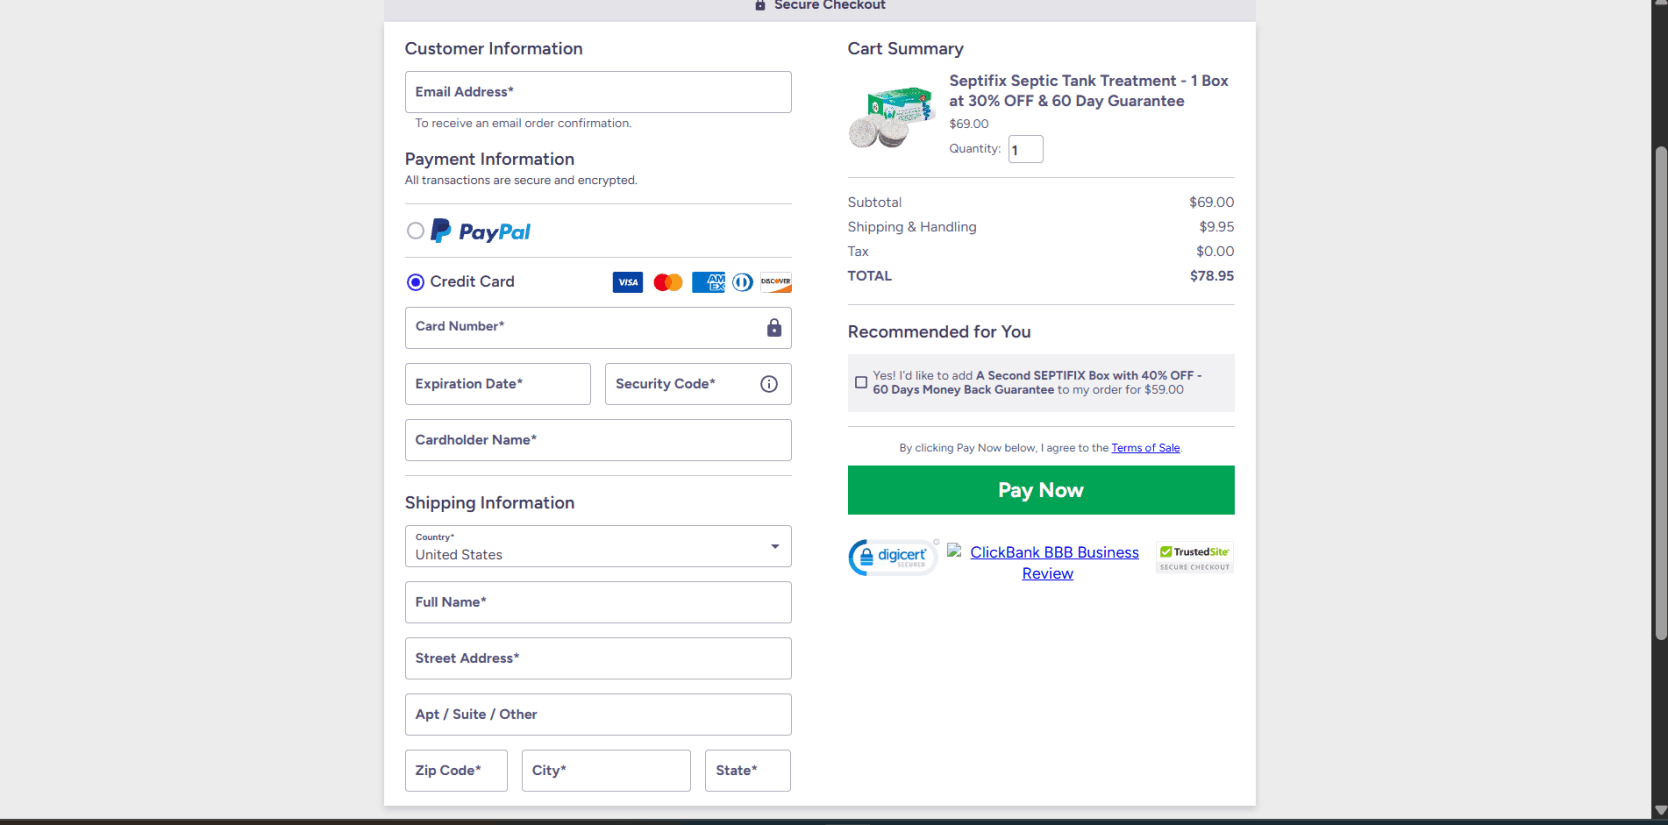The width and height of the screenshot is (1668, 825).
Task: Click the TrustedSite Secure Checkout badge
Action: click(1194, 556)
